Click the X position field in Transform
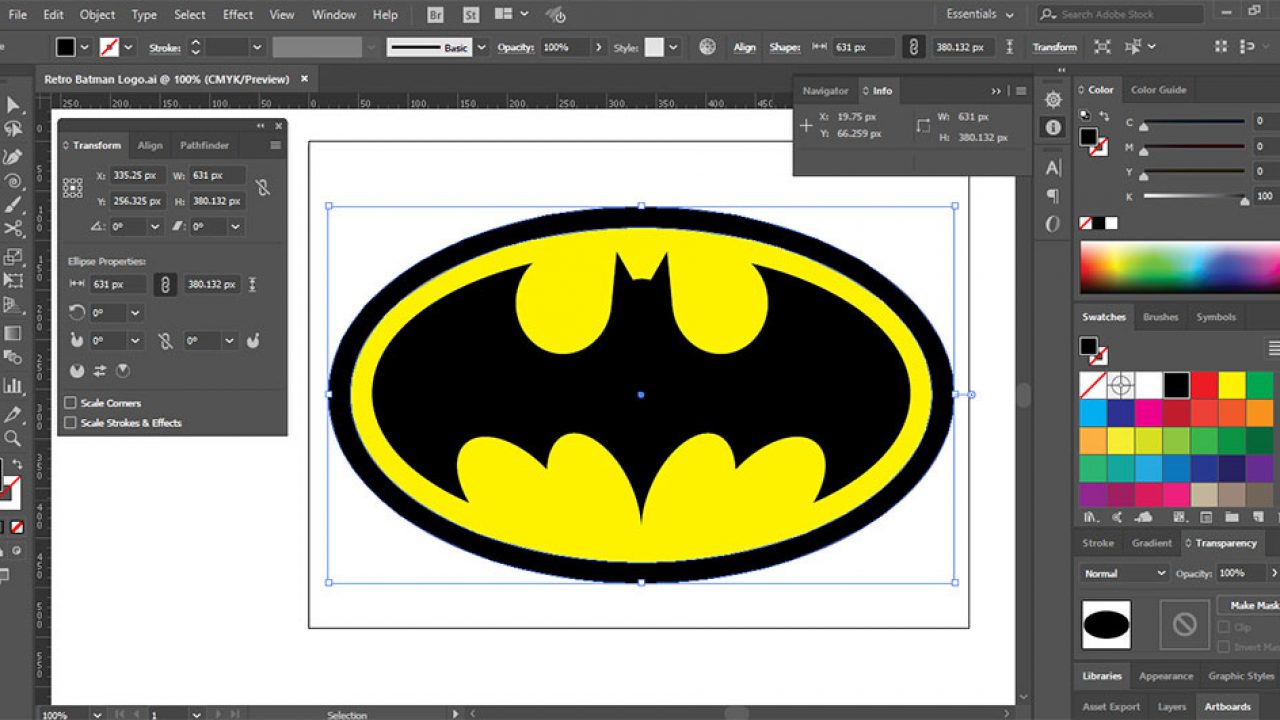Viewport: 1280px width, 720px height. (x=138, y=175)
